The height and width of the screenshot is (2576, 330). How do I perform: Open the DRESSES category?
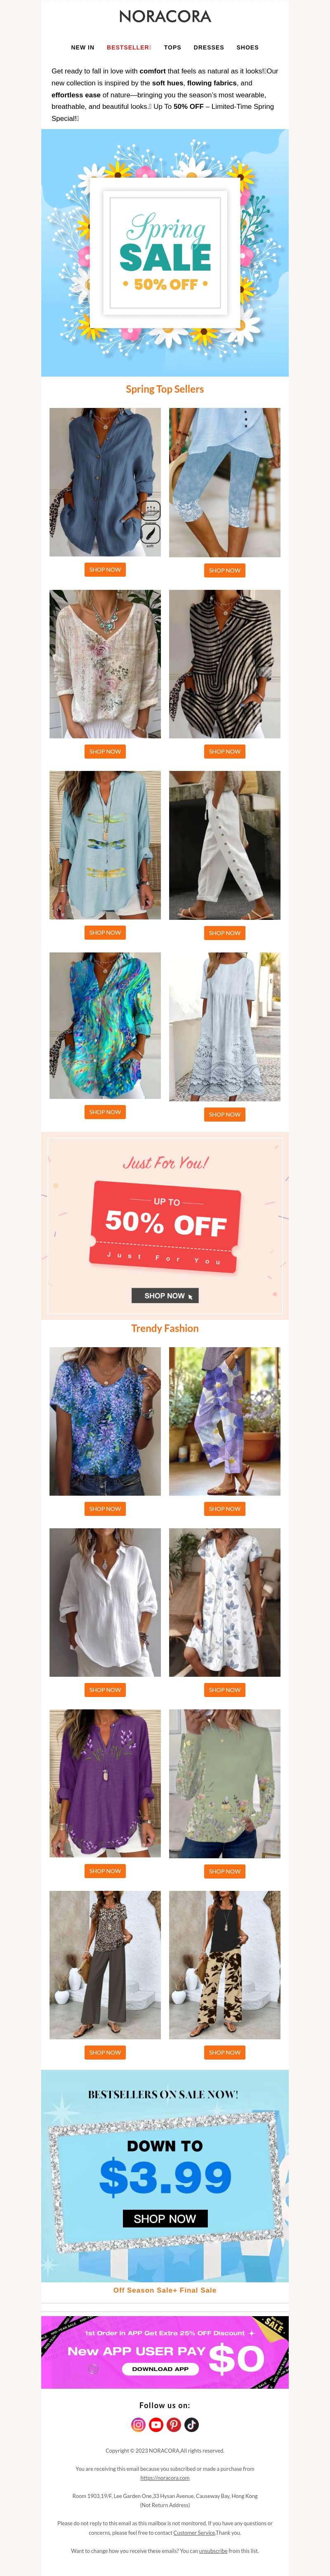[x=209, y=47]
